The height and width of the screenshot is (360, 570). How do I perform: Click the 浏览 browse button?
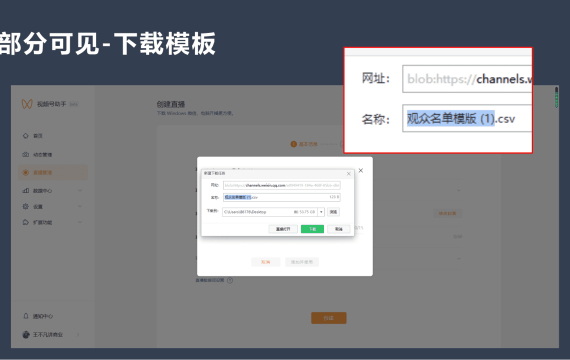333,212
